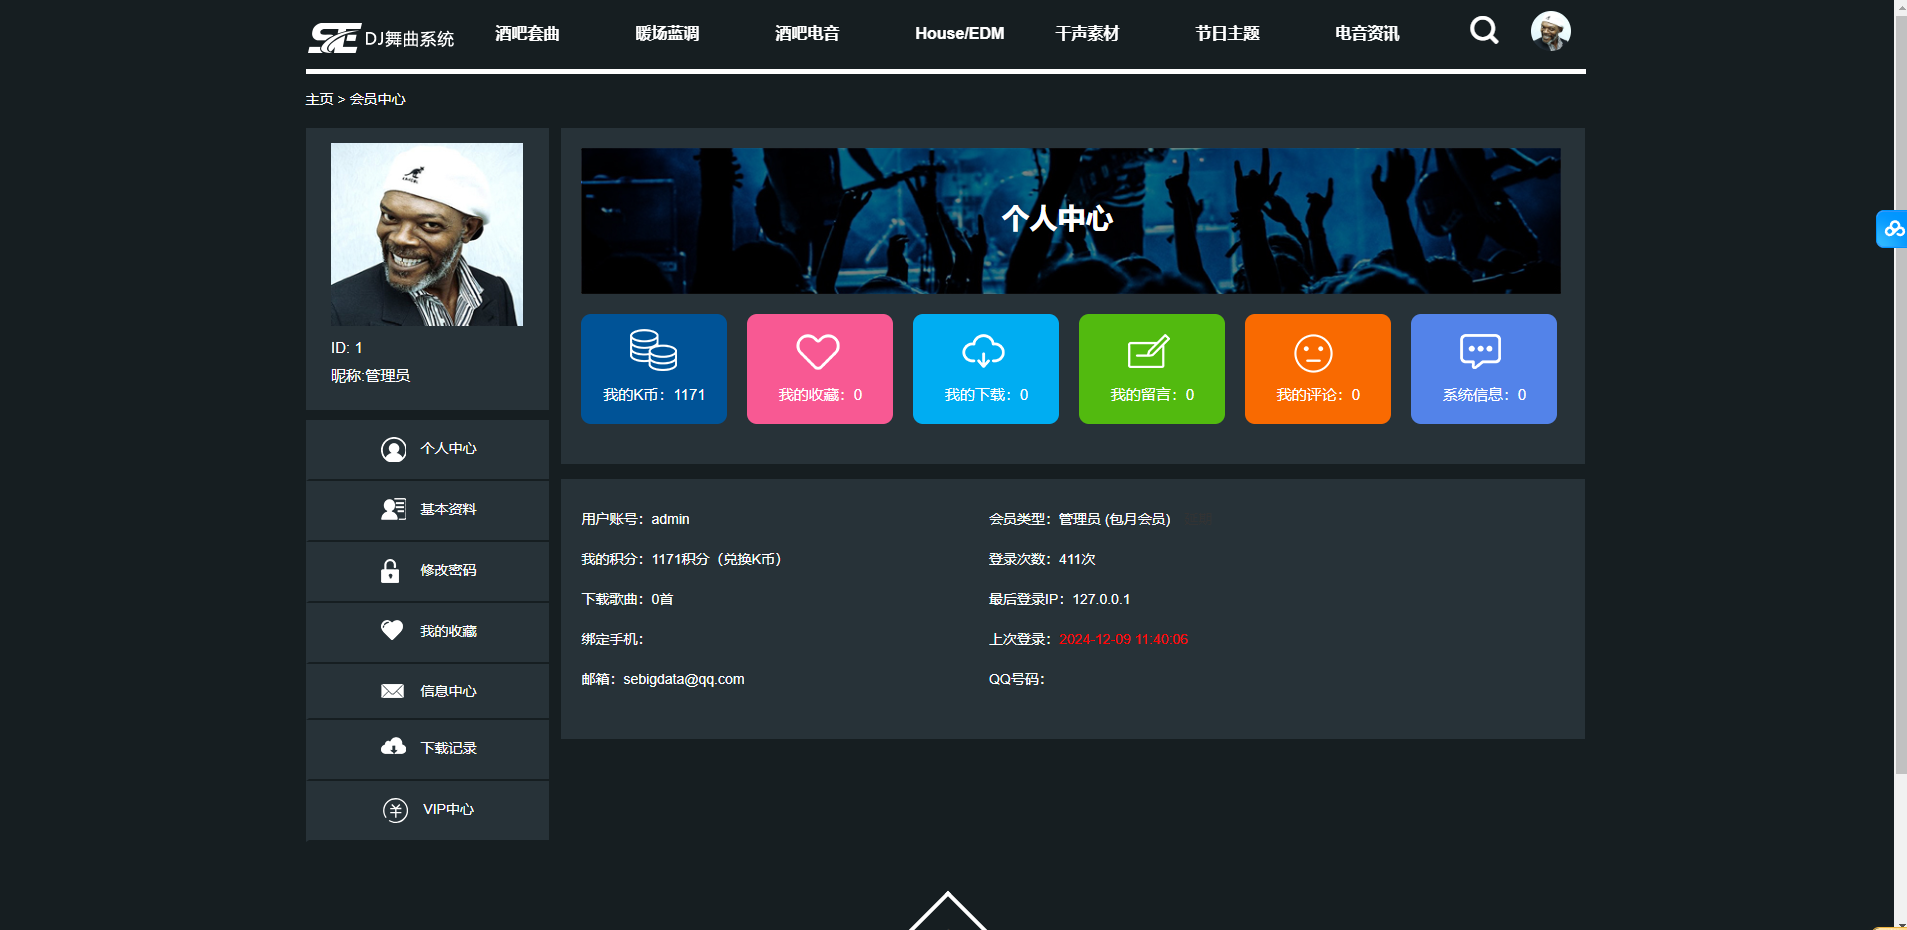This screenshot has width=1907, height=930.
Task: Click the DJ舞曲系统 logo
Action: pos(380,37)
